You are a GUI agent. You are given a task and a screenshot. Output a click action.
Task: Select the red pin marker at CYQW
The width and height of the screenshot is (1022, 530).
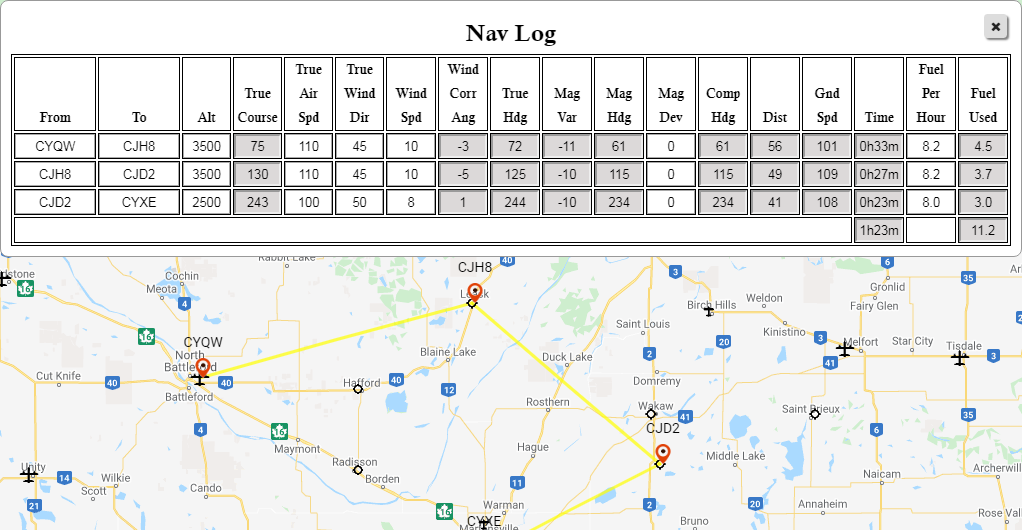(x=203, y=369)
